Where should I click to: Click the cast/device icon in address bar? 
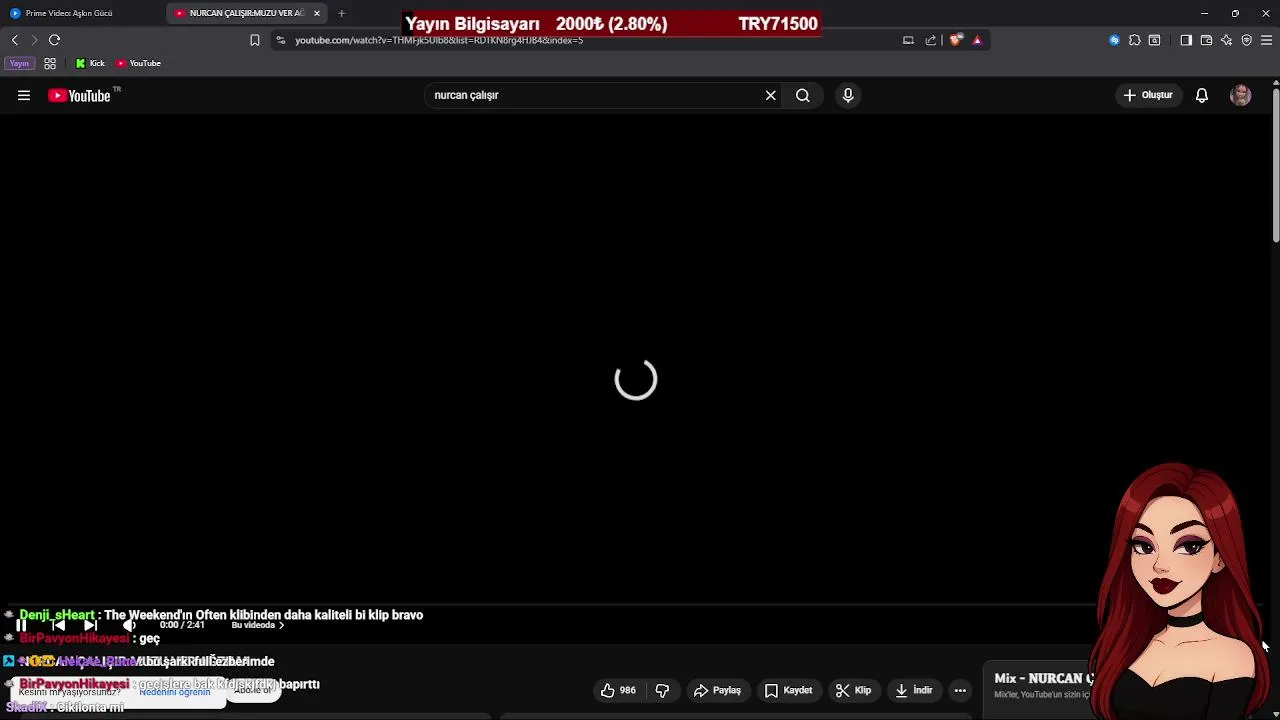pos(908,40)
